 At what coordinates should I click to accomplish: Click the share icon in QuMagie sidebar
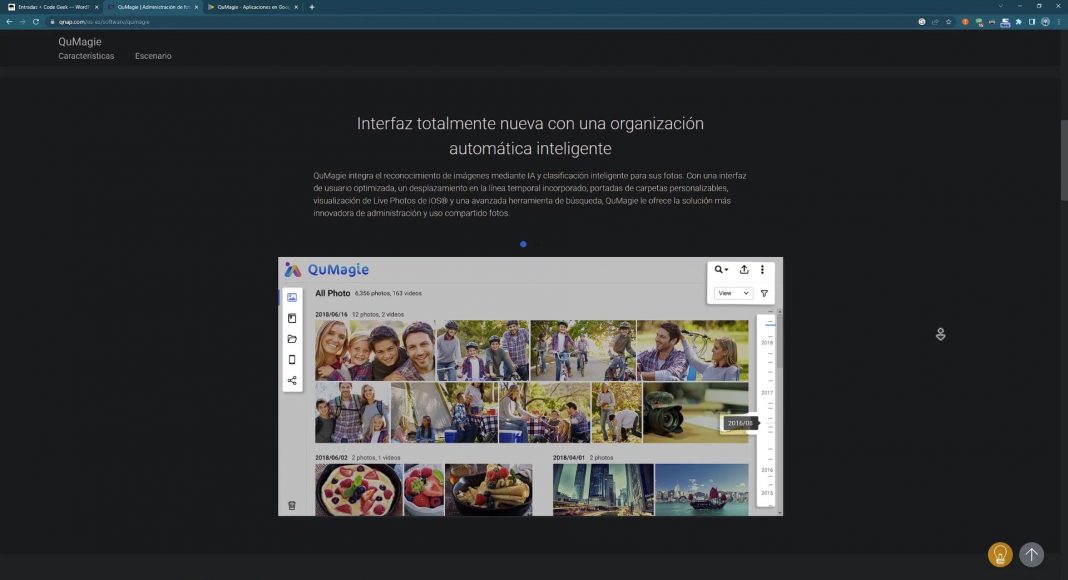tap(292, 380)
